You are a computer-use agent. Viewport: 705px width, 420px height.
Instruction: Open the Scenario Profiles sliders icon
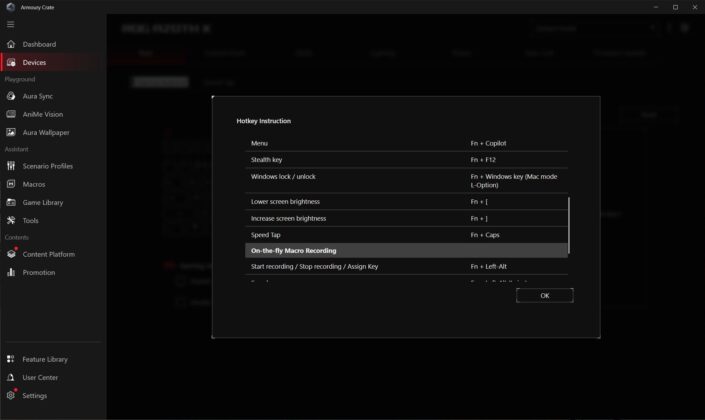click(x=11, y=166)
